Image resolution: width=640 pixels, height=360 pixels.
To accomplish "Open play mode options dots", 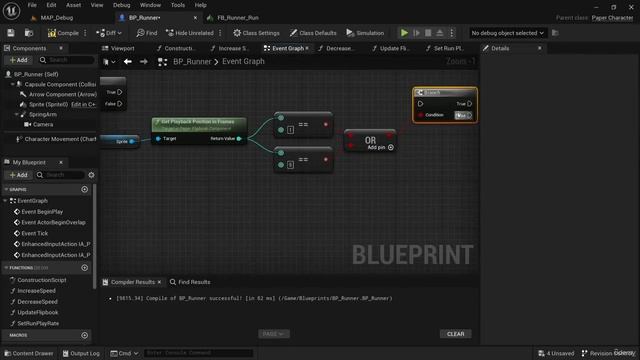I will click(451, 33).
